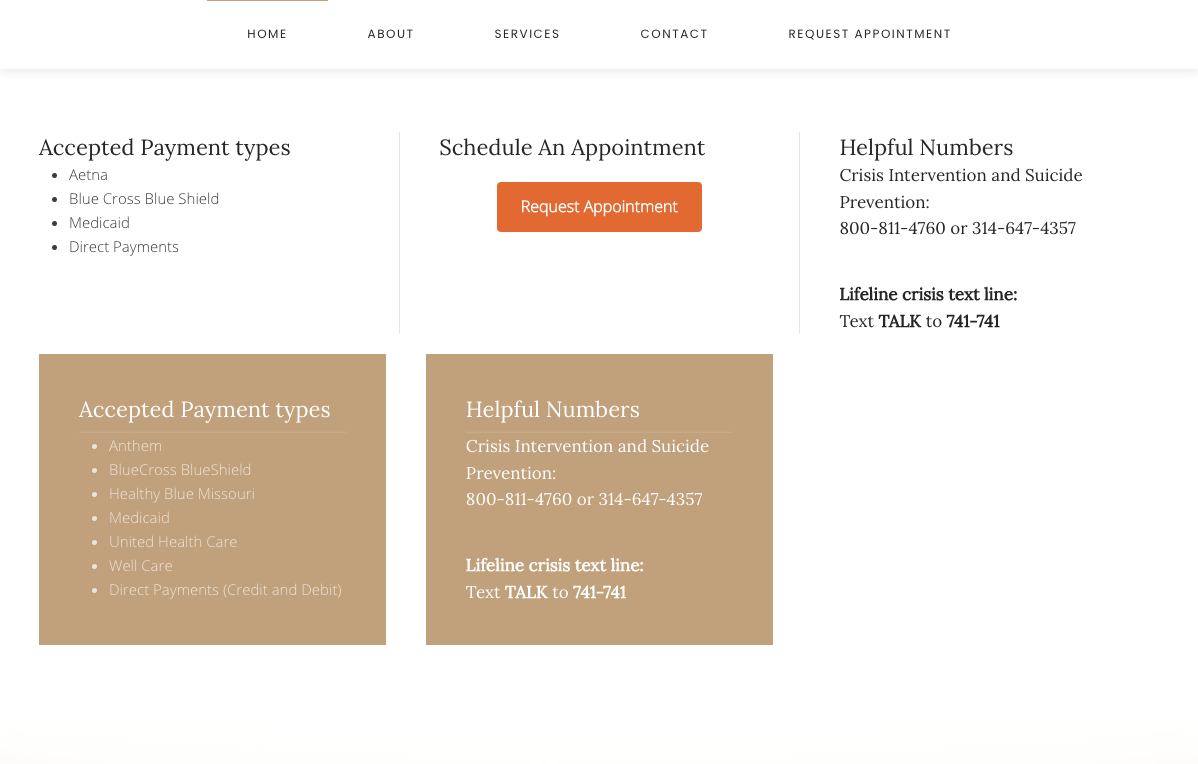Select the Aetna list item
Screen dimensions: 1198x764
coord(88,175)
